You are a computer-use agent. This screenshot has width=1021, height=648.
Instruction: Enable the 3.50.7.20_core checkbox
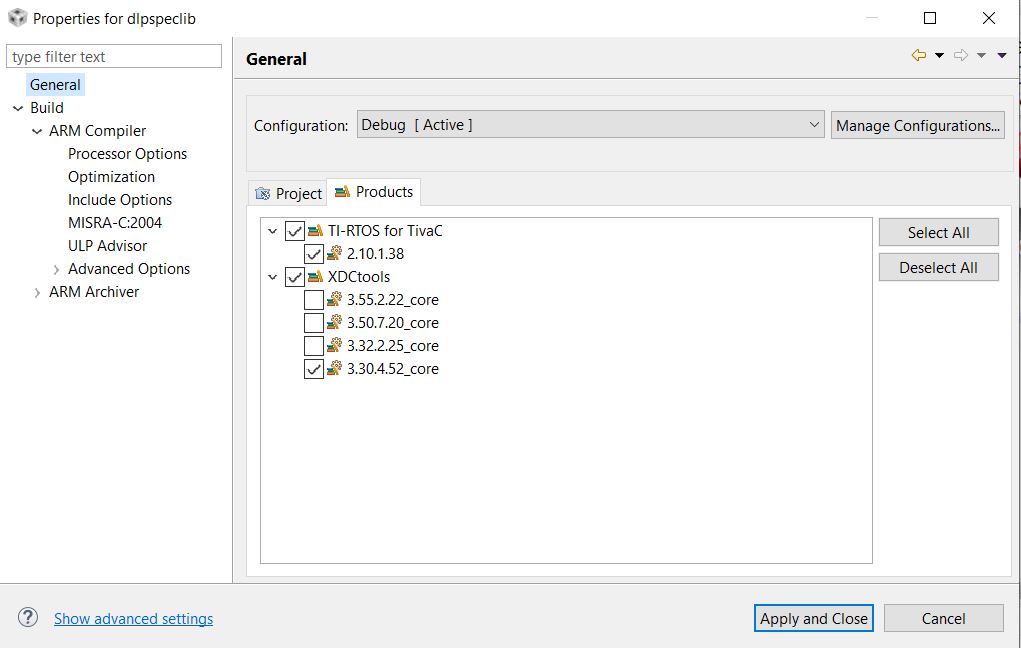point(313,323)
